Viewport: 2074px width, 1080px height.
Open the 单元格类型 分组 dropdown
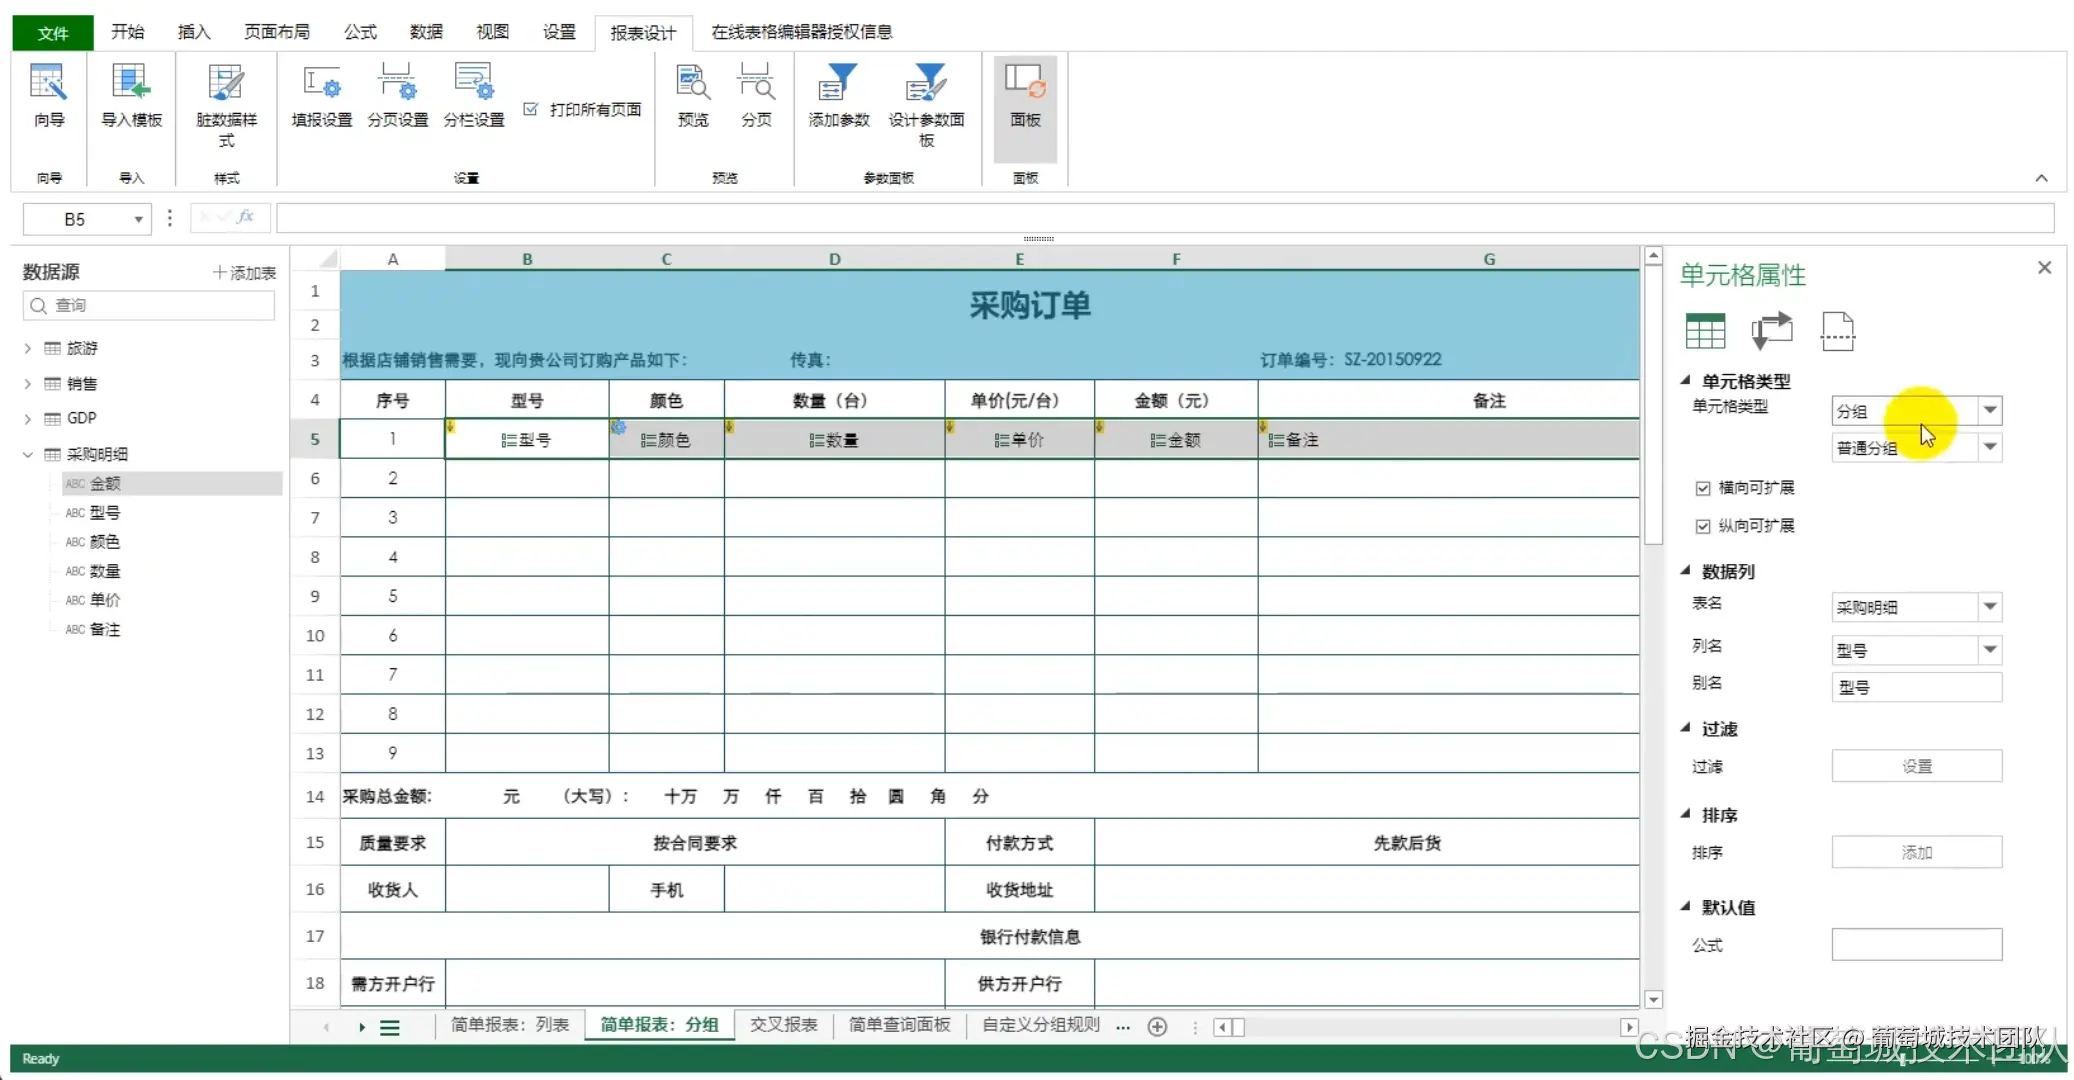1990,410
